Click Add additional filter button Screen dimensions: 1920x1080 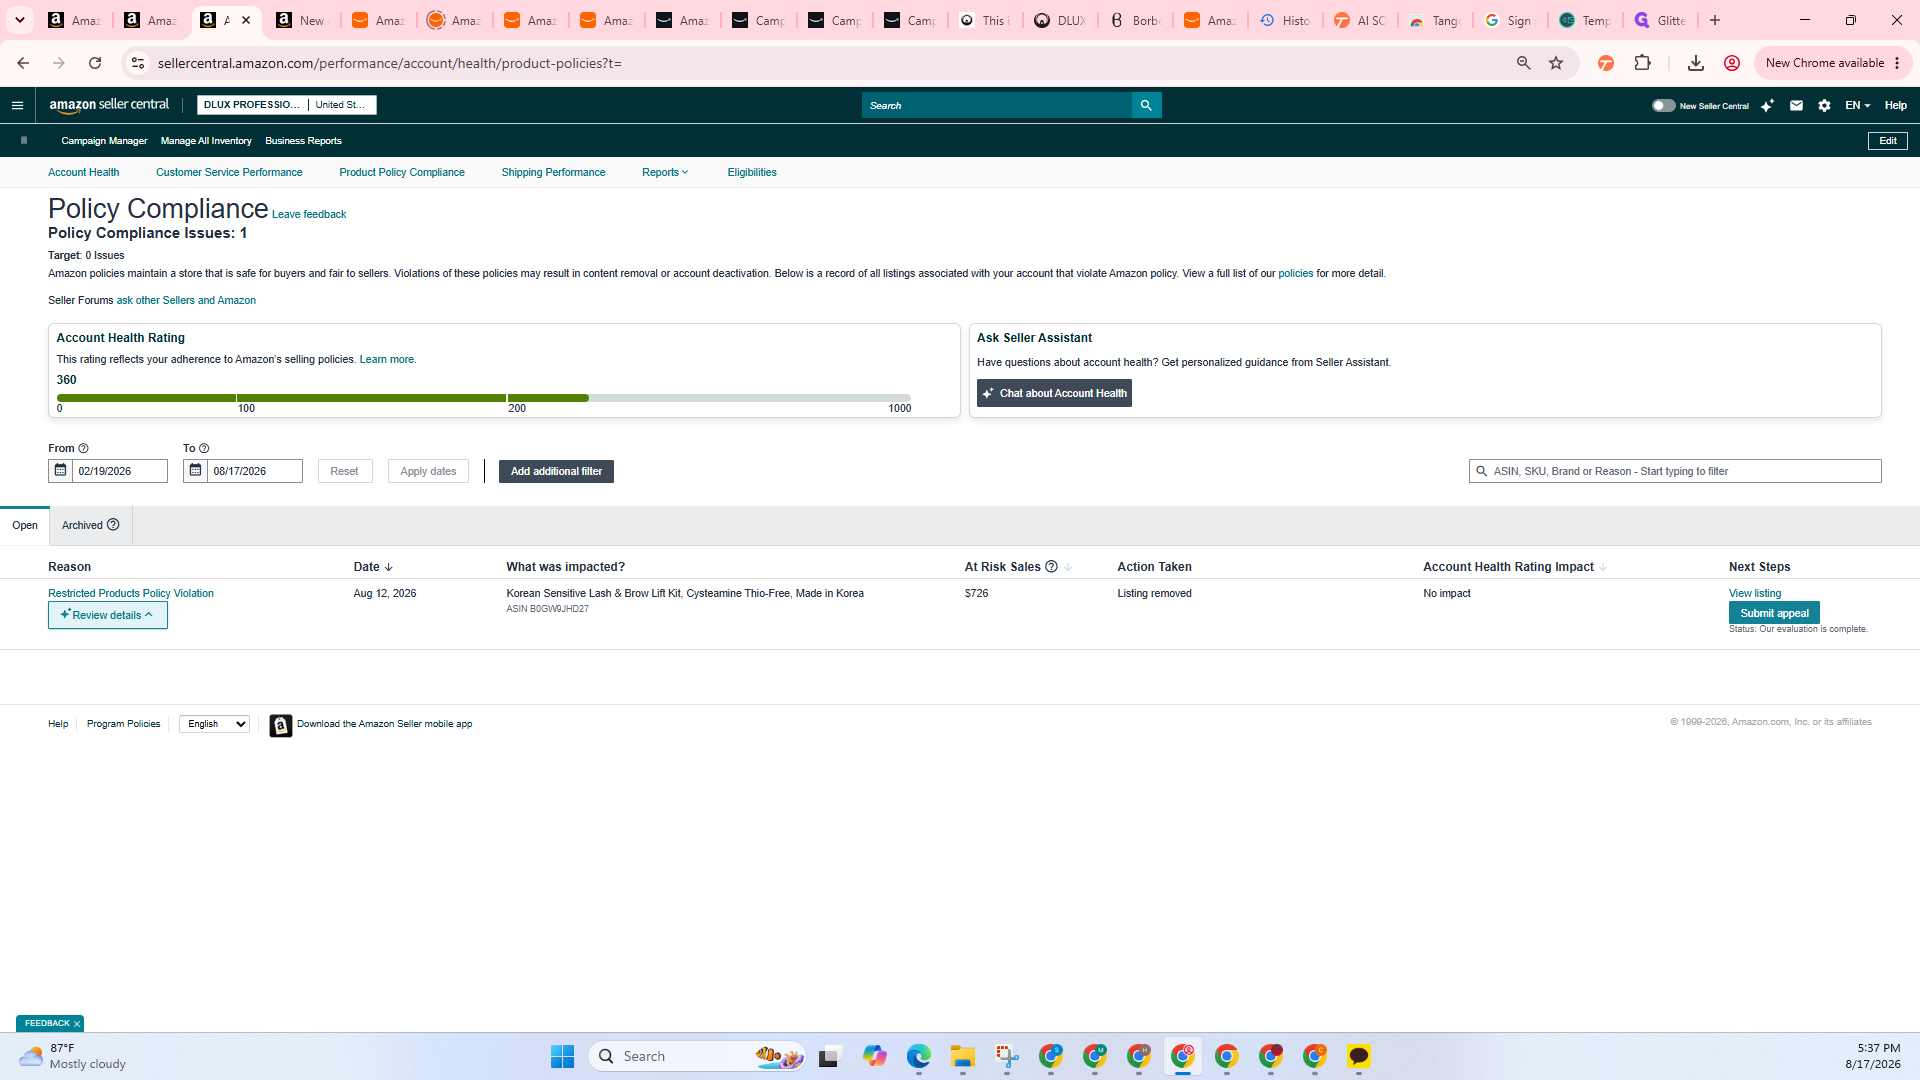556,471
